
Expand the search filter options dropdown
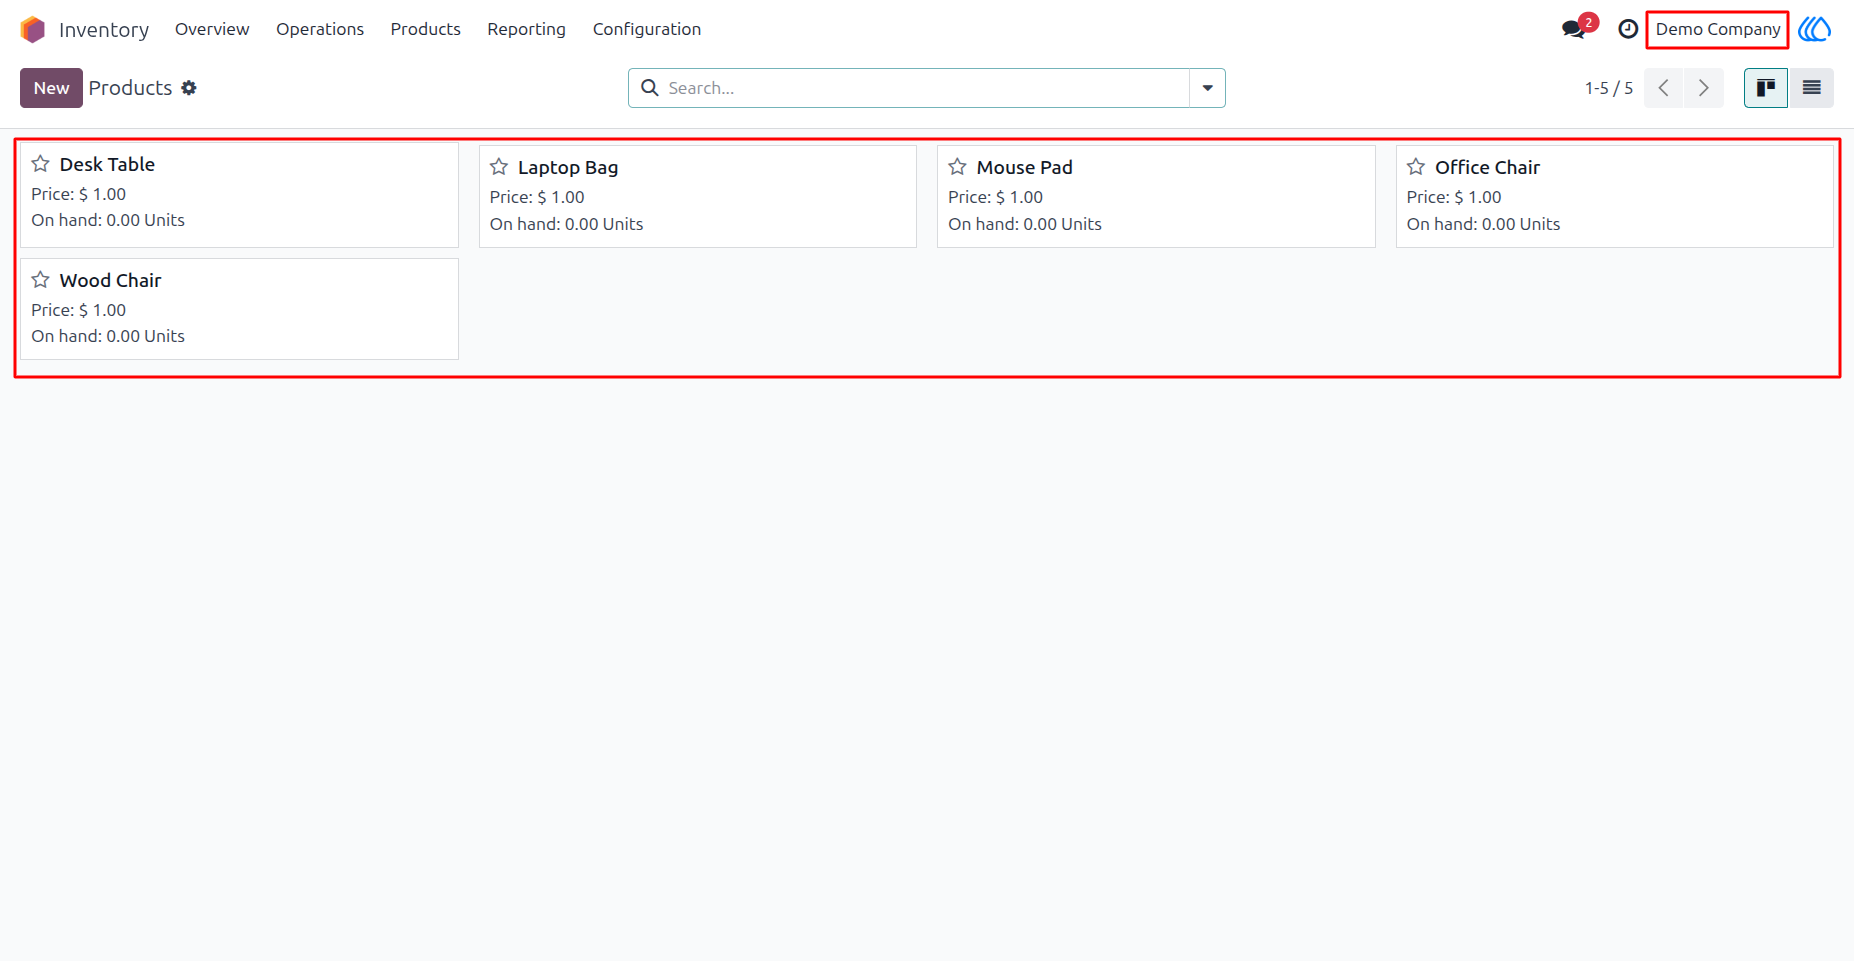1207,88
